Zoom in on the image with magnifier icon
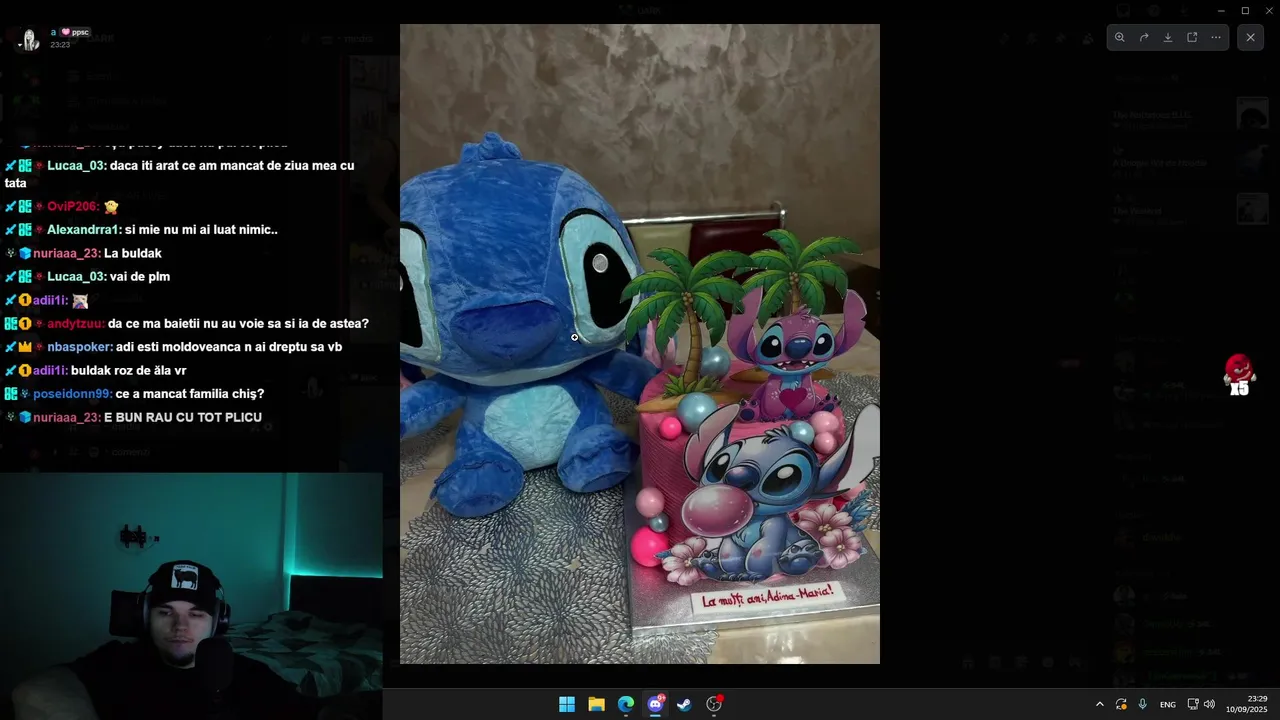 coord(1120,38)
